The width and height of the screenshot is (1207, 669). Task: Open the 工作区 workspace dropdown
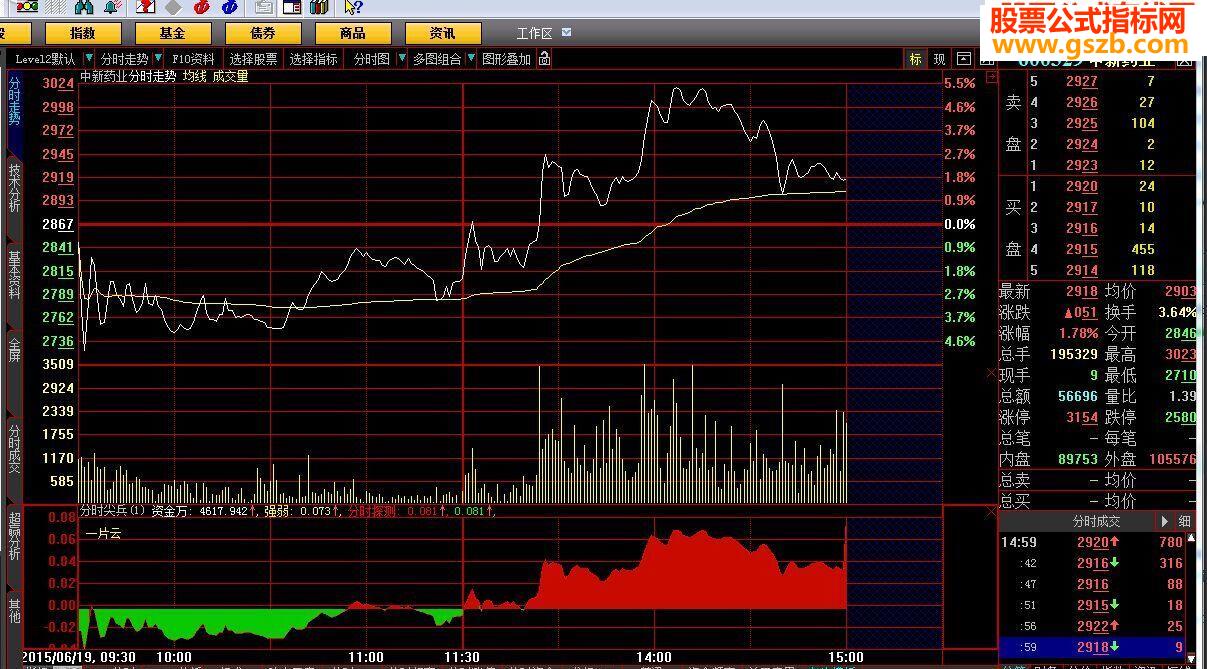[566, 32]
